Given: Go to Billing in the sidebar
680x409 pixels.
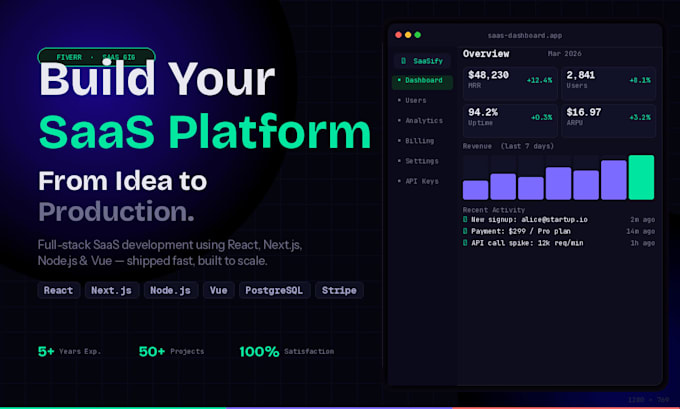Looking at the screenshot, I should pos(416,141).
